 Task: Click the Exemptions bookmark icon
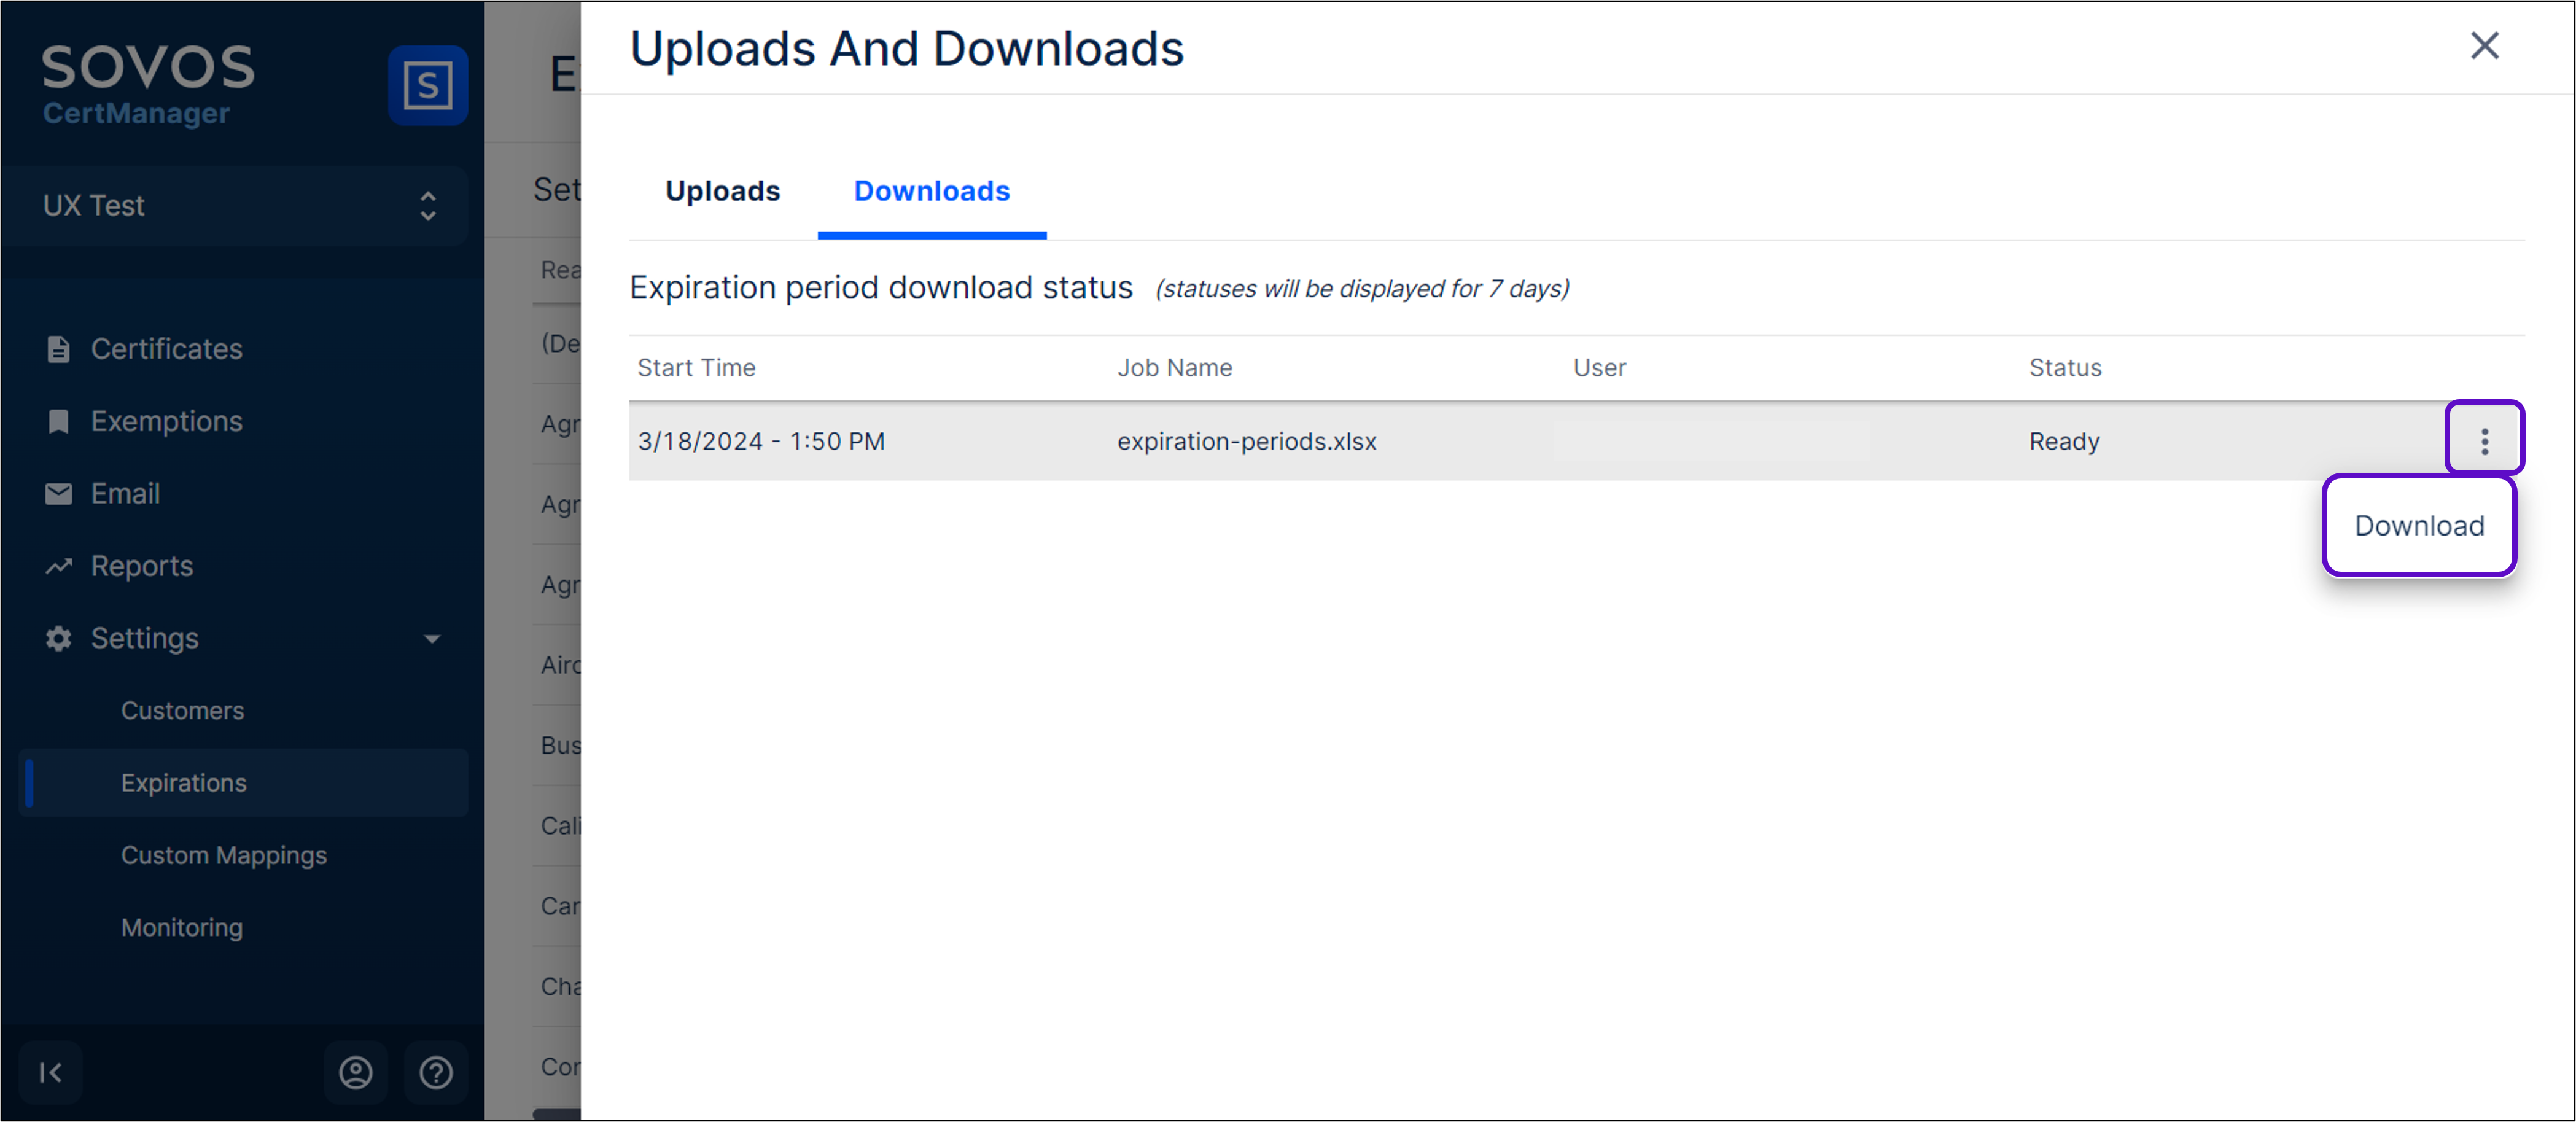[58, 422]
